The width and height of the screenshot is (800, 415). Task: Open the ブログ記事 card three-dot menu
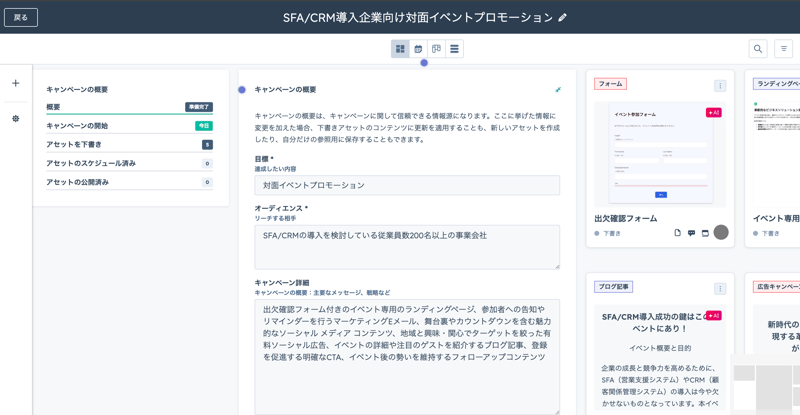click(x=720, y=289)
